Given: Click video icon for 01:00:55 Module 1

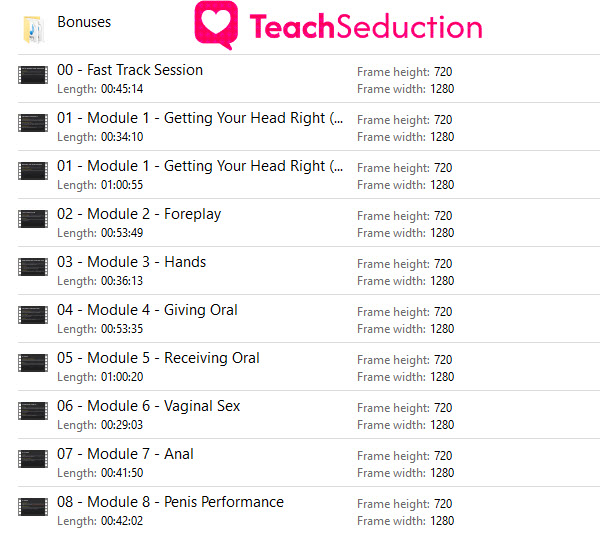Looking at the screenshot, I should point(33,171).
